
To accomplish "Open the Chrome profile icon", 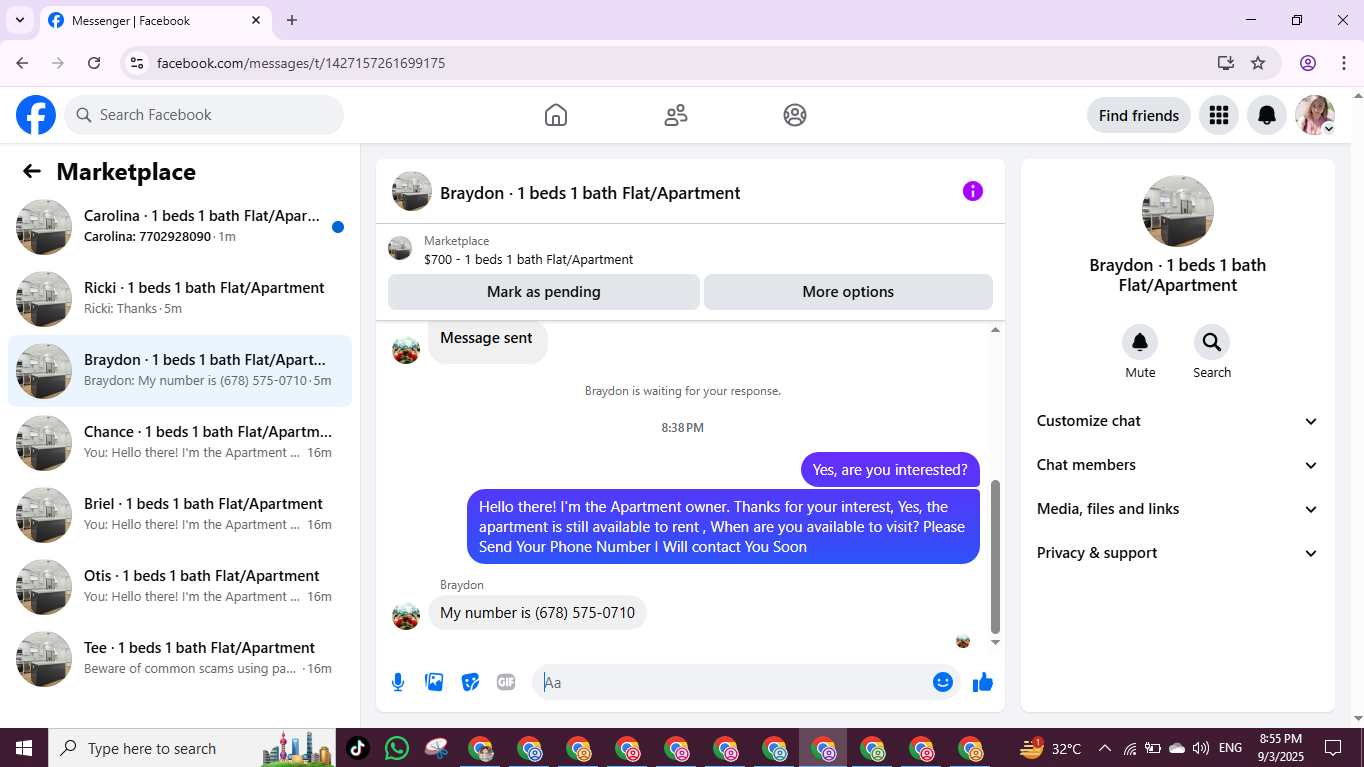I will point(1308,63).
